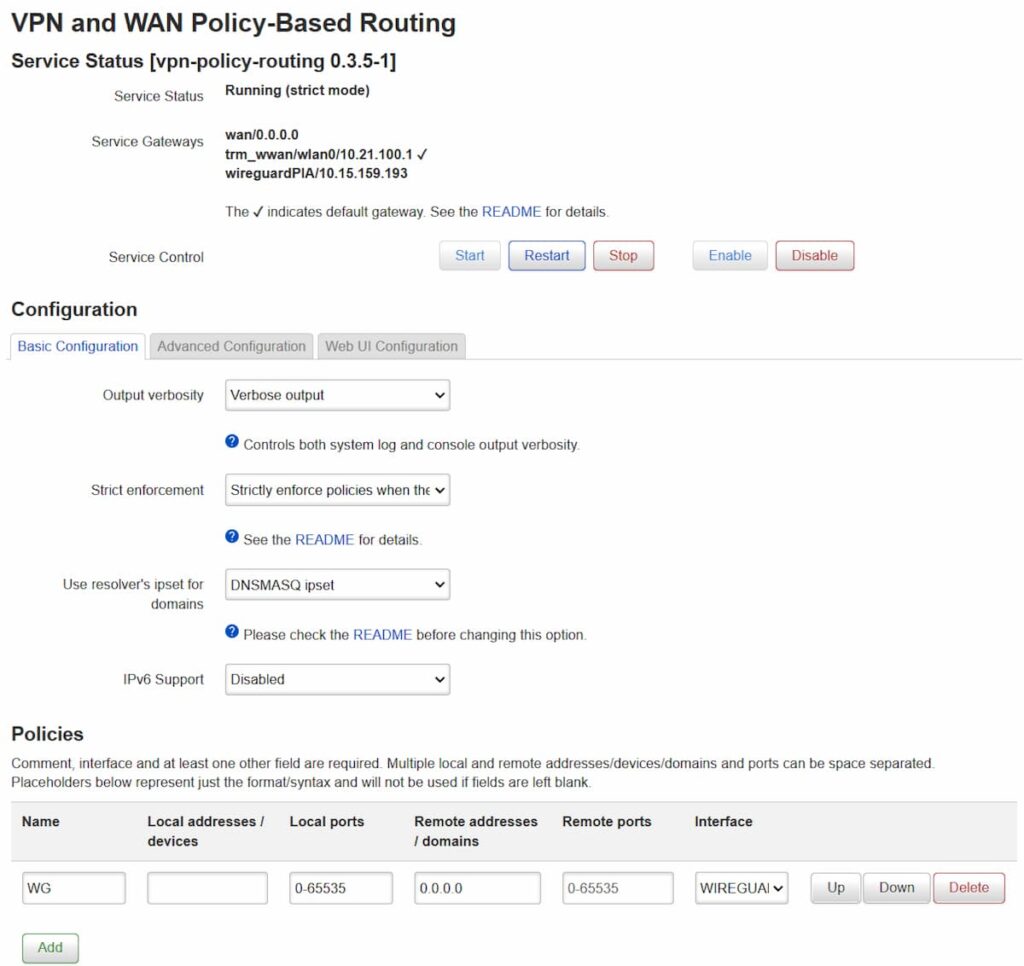Add a new routing policy
The width and height of the screenshot is (1024, 966).
click(49, 948)
